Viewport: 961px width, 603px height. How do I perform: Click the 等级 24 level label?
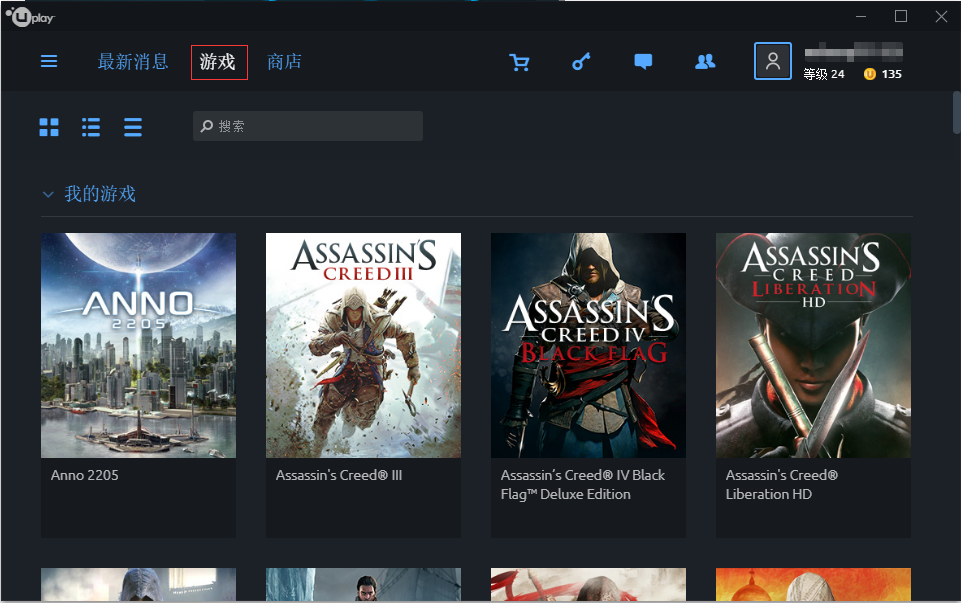823,73
